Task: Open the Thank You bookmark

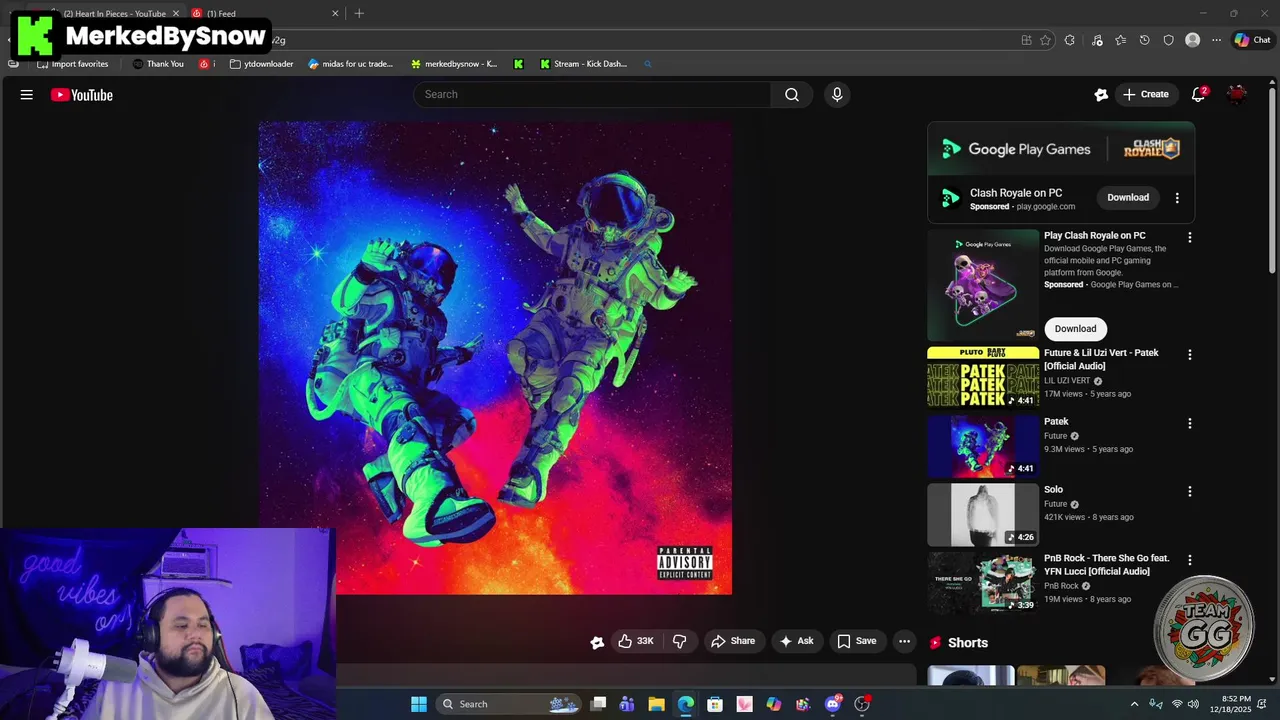Action: pyautogui.click(x=158, y=64)
